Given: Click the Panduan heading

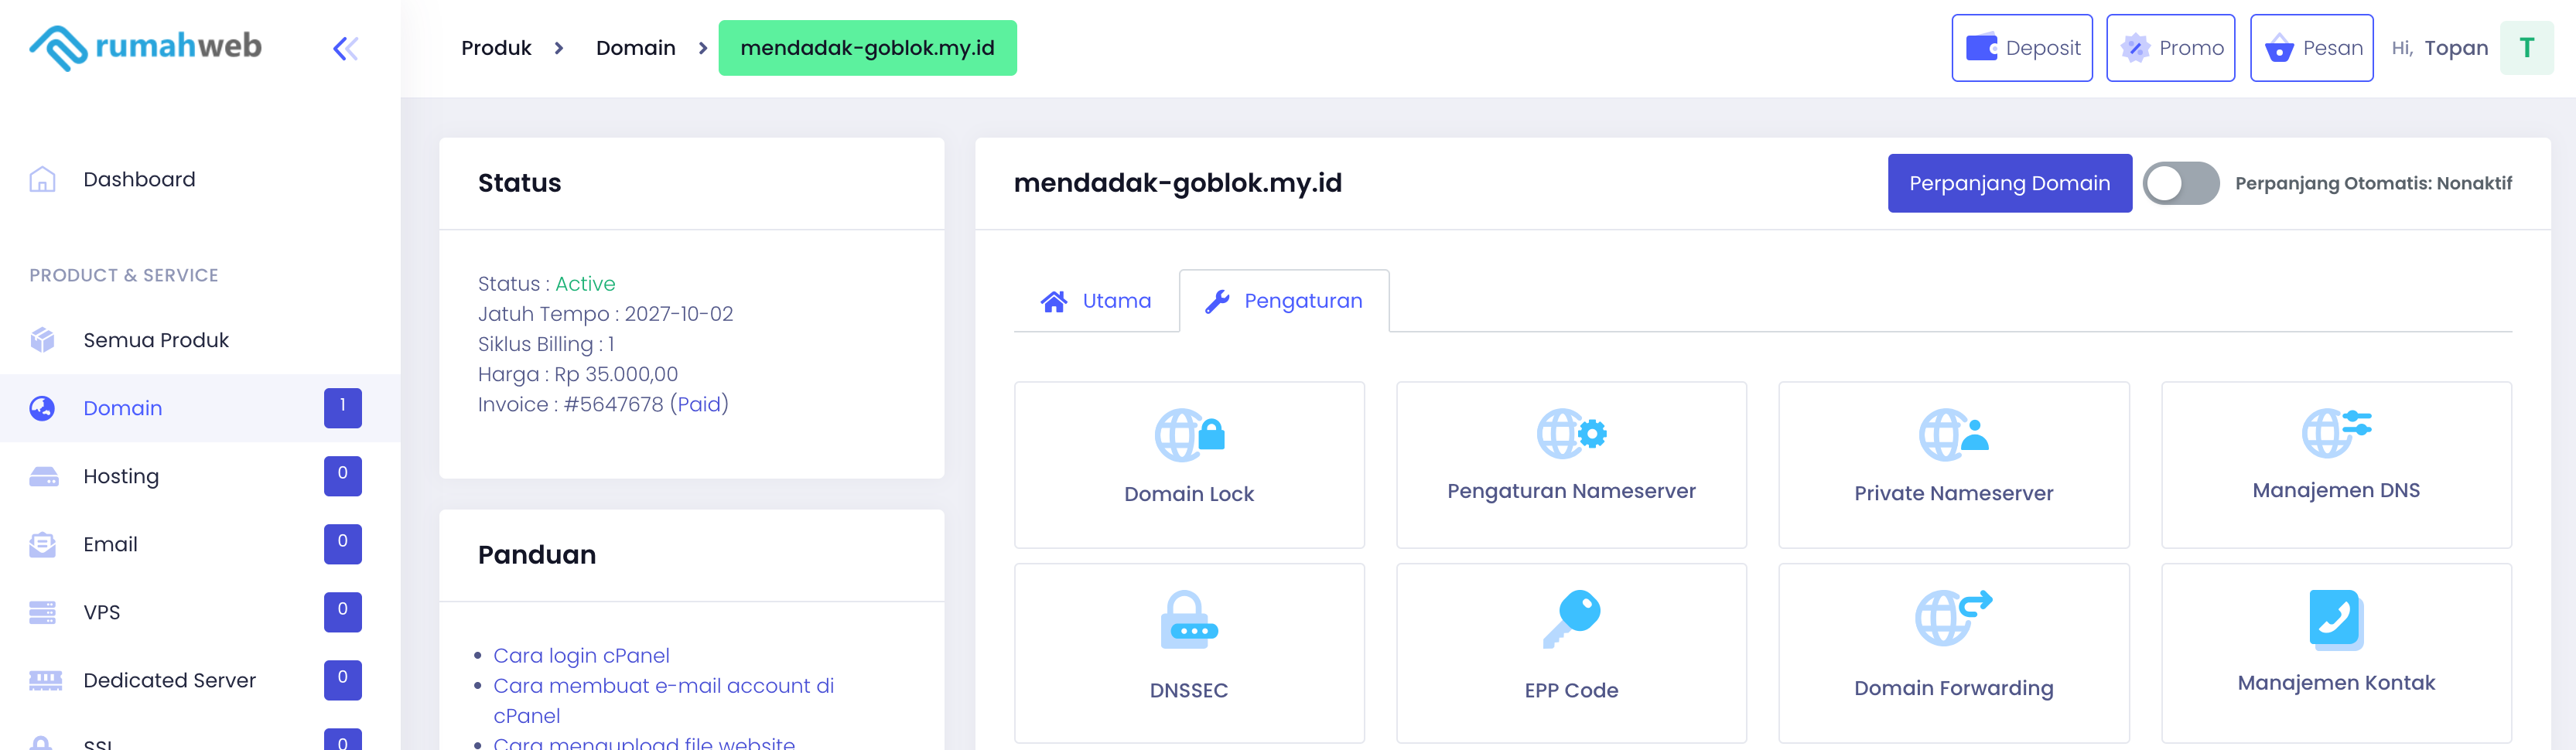Looking at the screenshot, I should click(536, 555).
